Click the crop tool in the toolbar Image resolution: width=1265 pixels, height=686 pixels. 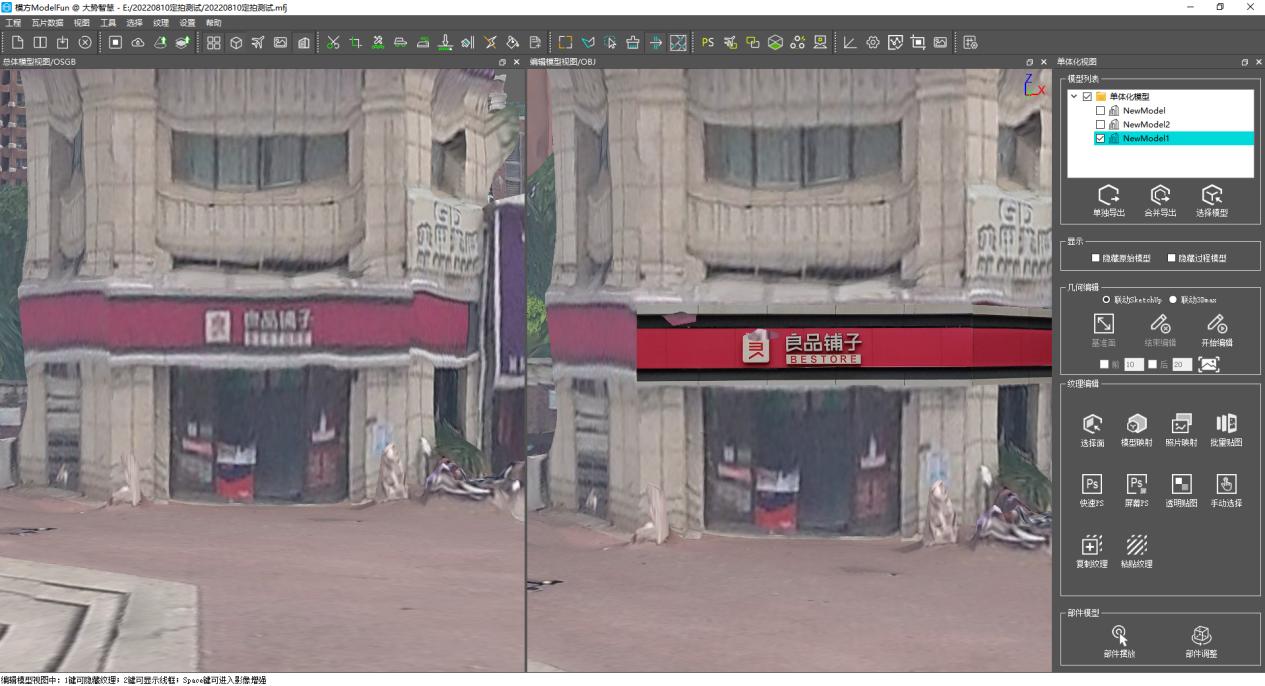coord(355,42)
